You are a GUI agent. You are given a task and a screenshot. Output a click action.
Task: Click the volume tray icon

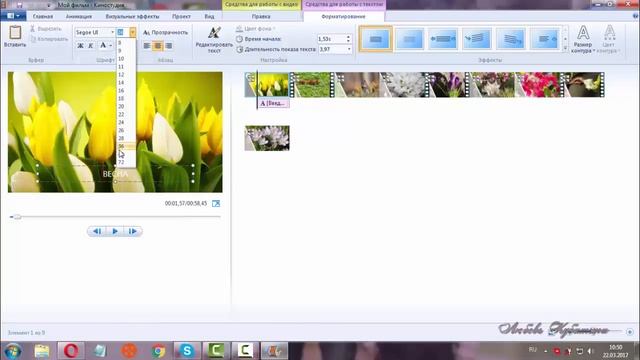[x=590, y=351]
